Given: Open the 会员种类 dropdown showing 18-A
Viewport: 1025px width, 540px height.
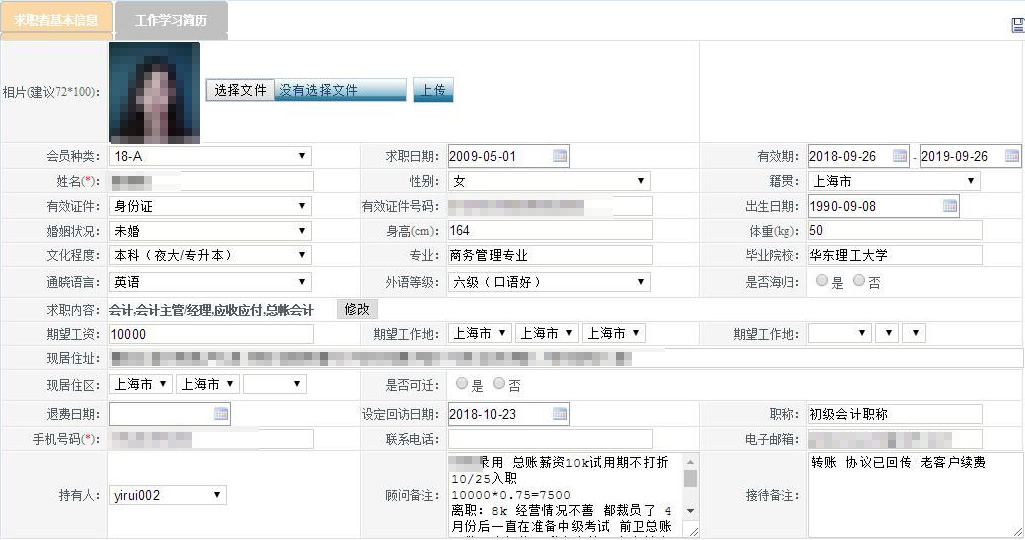Looking at the screenshot, I should [210, 156].
